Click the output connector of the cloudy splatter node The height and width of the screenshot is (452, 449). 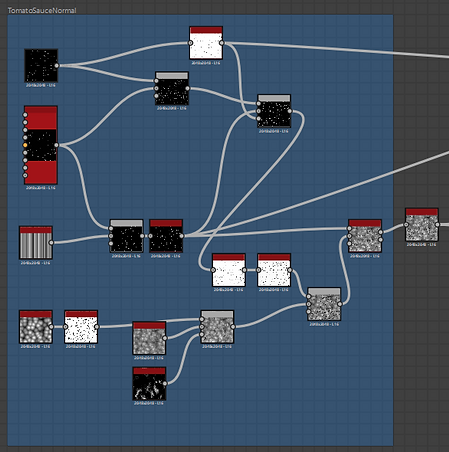165,384
